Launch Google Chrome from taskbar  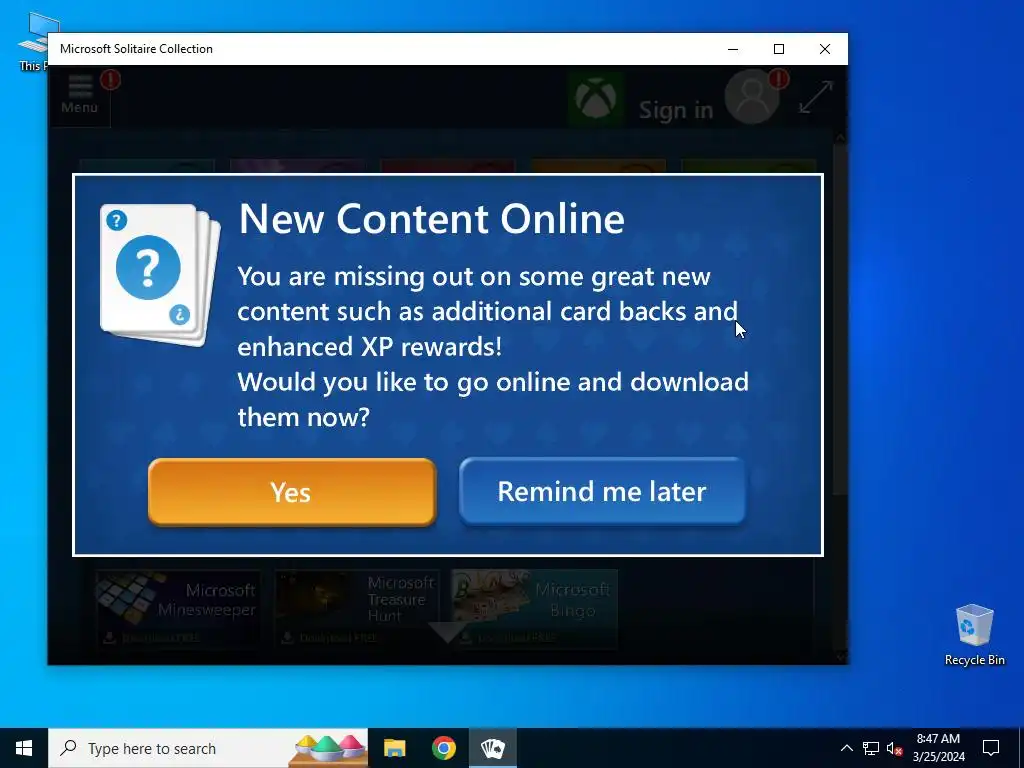coord(443,748)
